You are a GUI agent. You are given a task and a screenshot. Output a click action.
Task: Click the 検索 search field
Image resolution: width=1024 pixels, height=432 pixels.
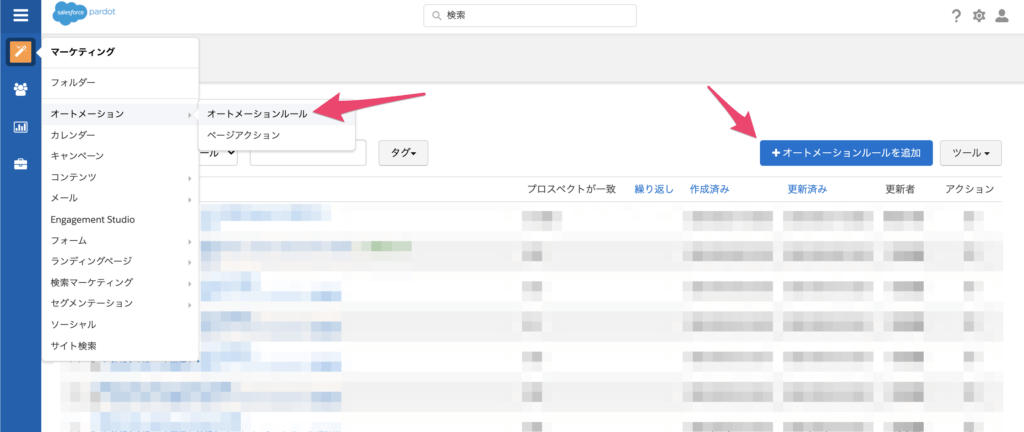coord(530,16)
